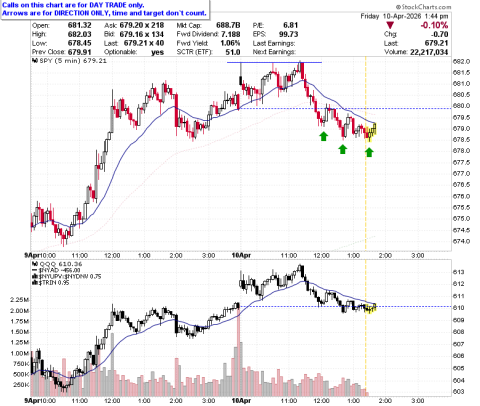Click the 610 label on QQQ axis
The width and height of the screenshot is (480, 406).
[459, 308]
